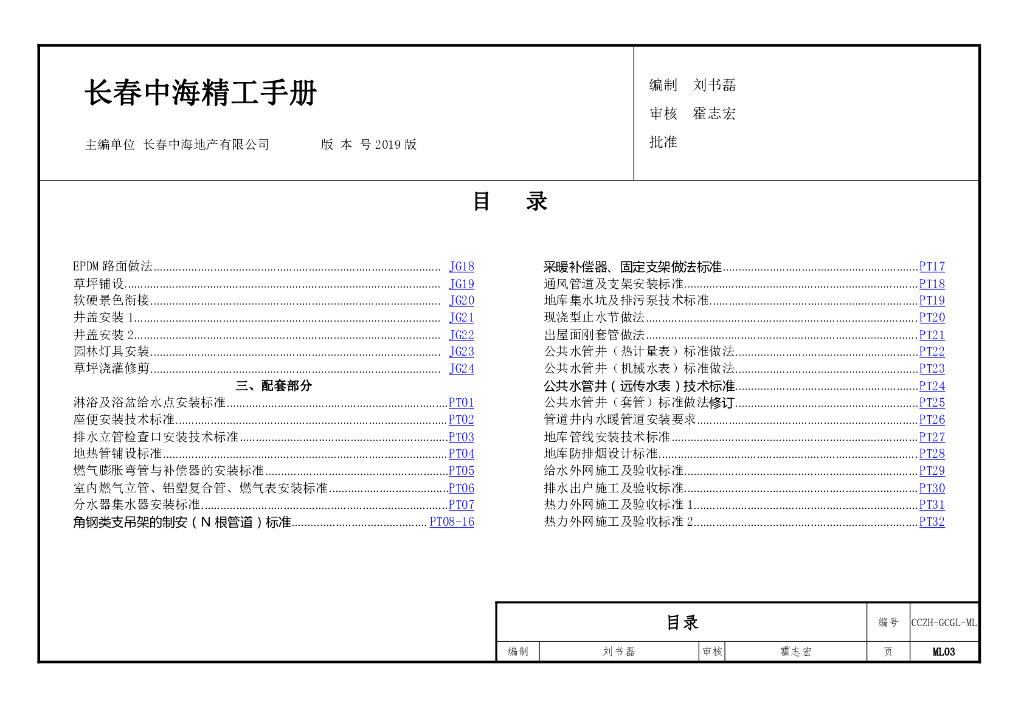Click the PT03 link
Viewport: 1024px width, 724px height.
[461, 437]
